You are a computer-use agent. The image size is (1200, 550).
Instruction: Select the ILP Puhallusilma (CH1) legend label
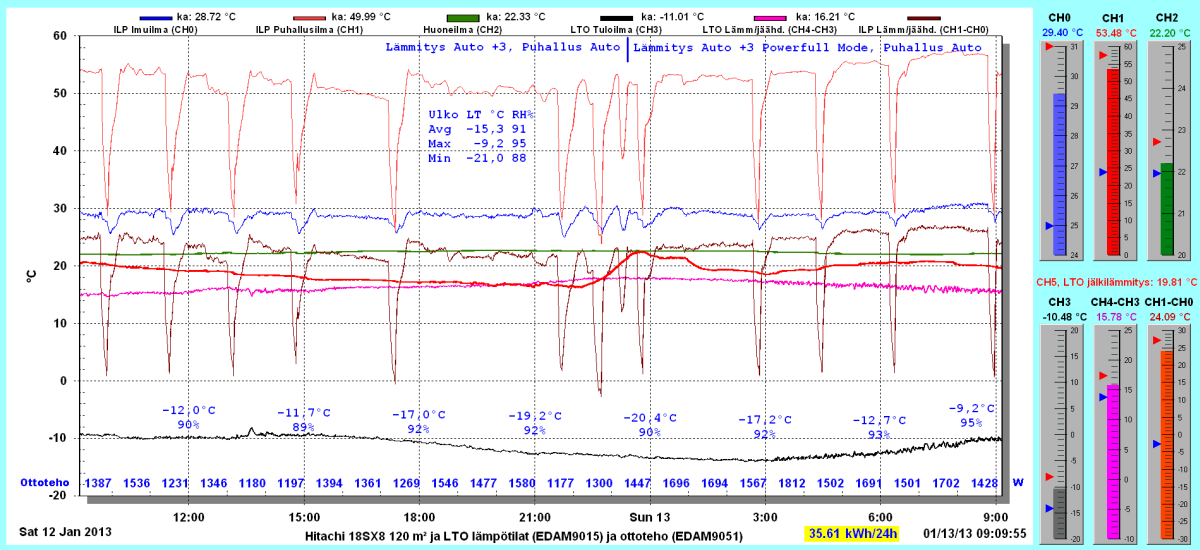(309, 30)
